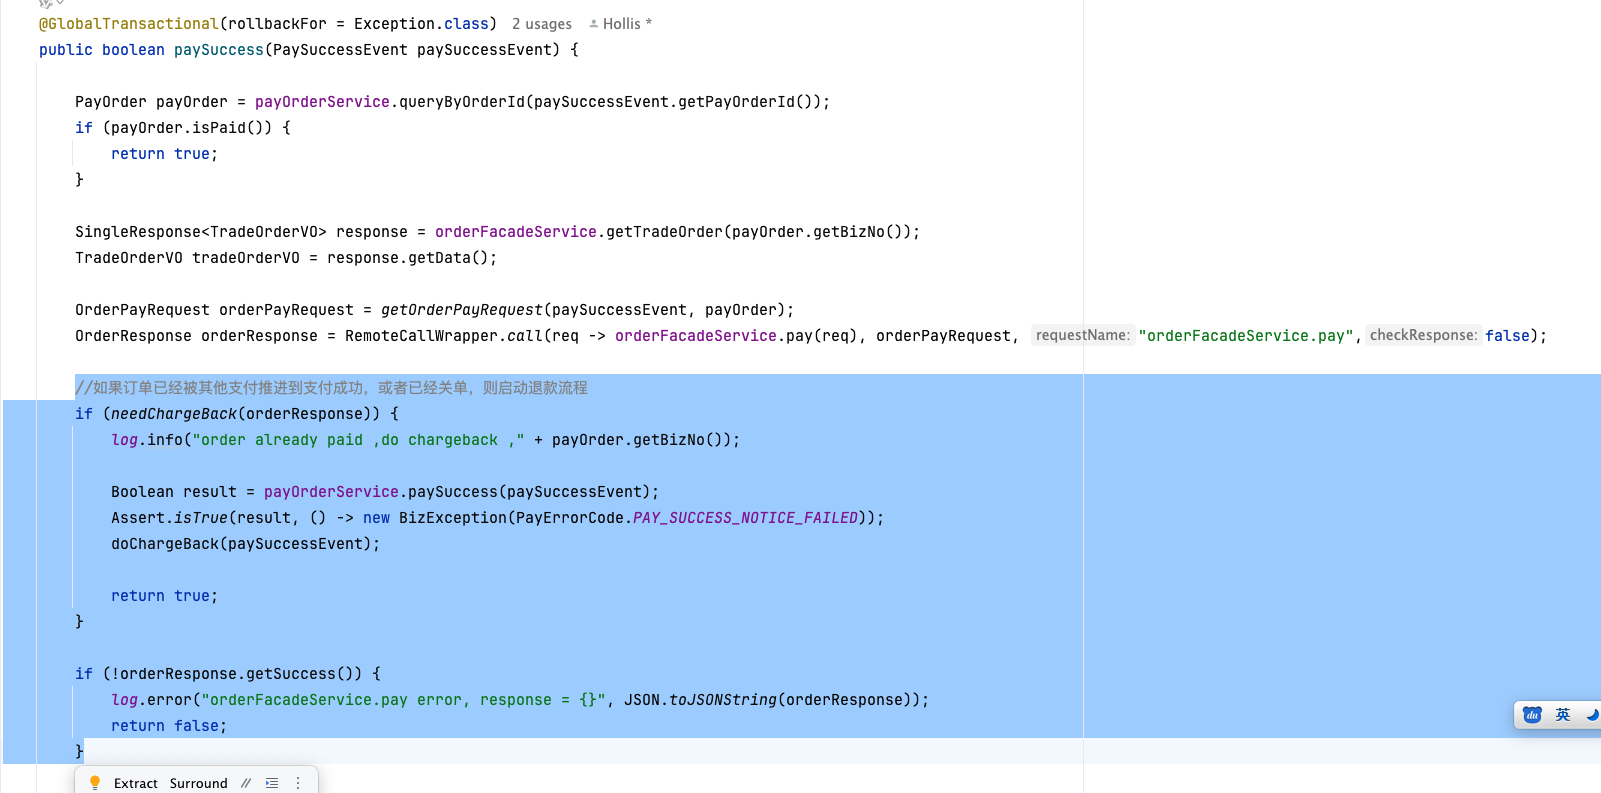Open the three-dot more options menu
The height and width of the screenshot is (793, 1601).
[x=298, y=783]
